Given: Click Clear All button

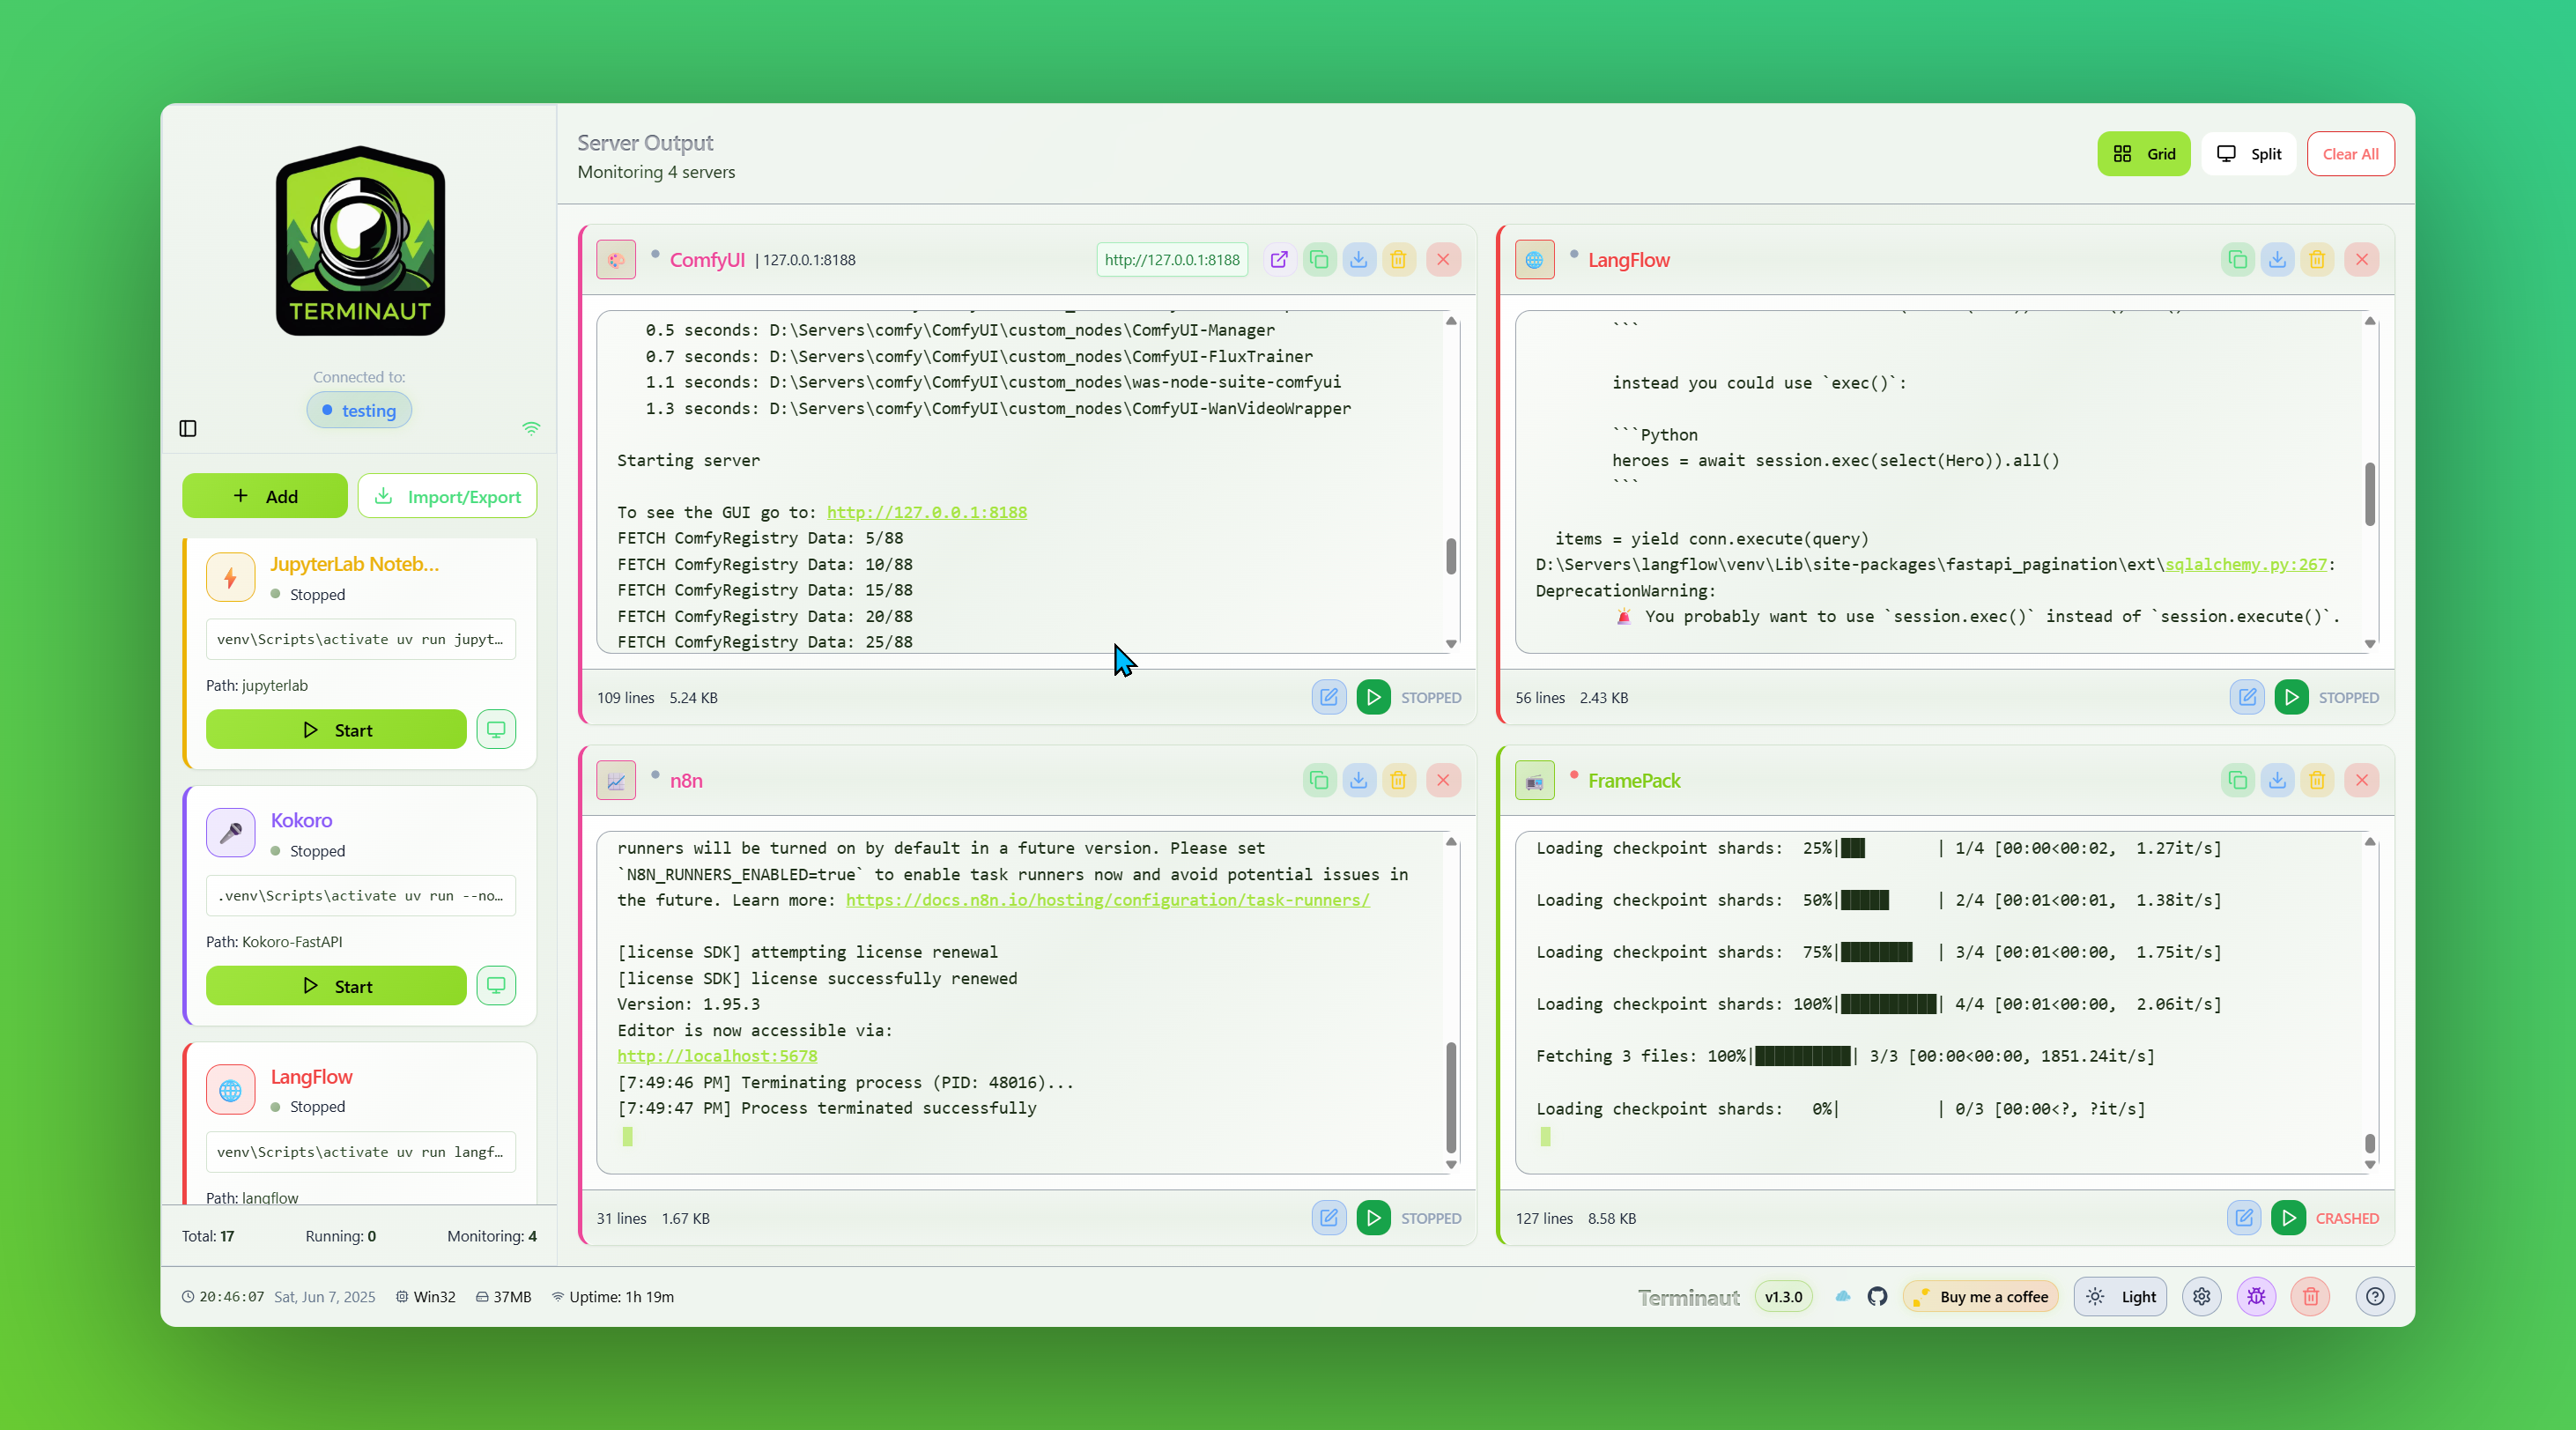Looking at the screenshot, I should pyautogui.click(x=2350, y=154).
